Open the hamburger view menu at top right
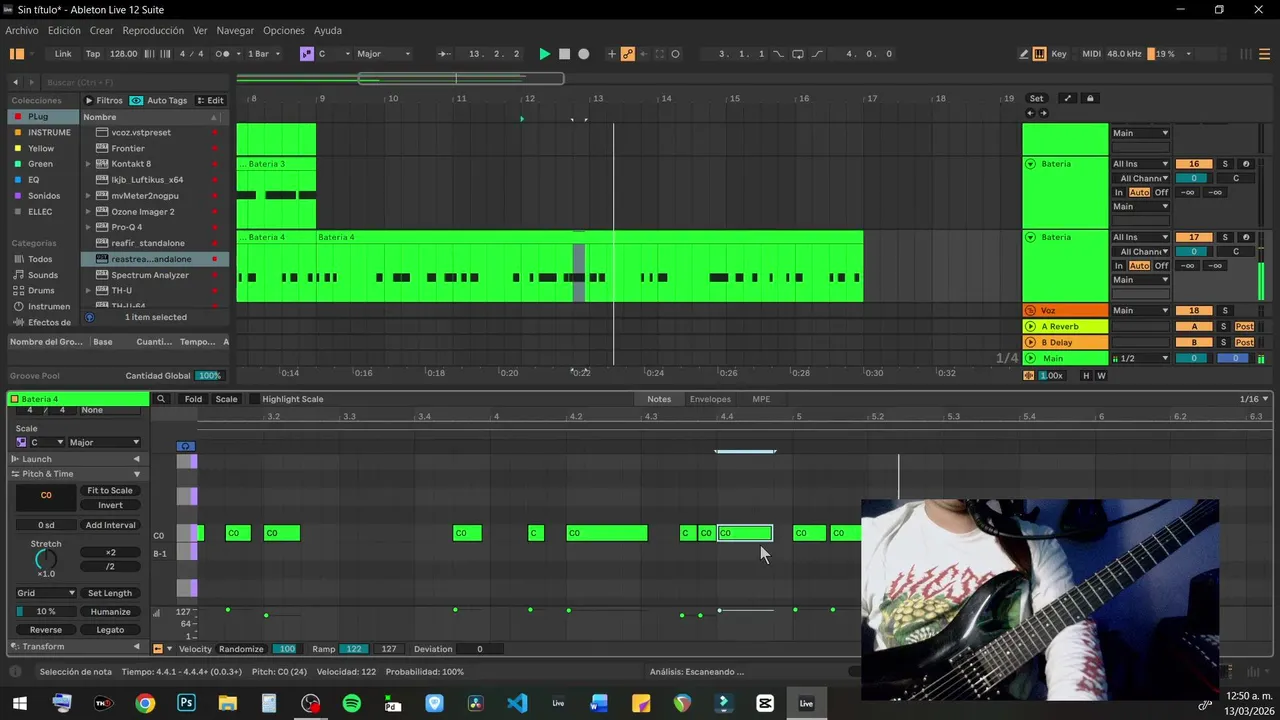1280x720 pixels. pos(1264,54)
